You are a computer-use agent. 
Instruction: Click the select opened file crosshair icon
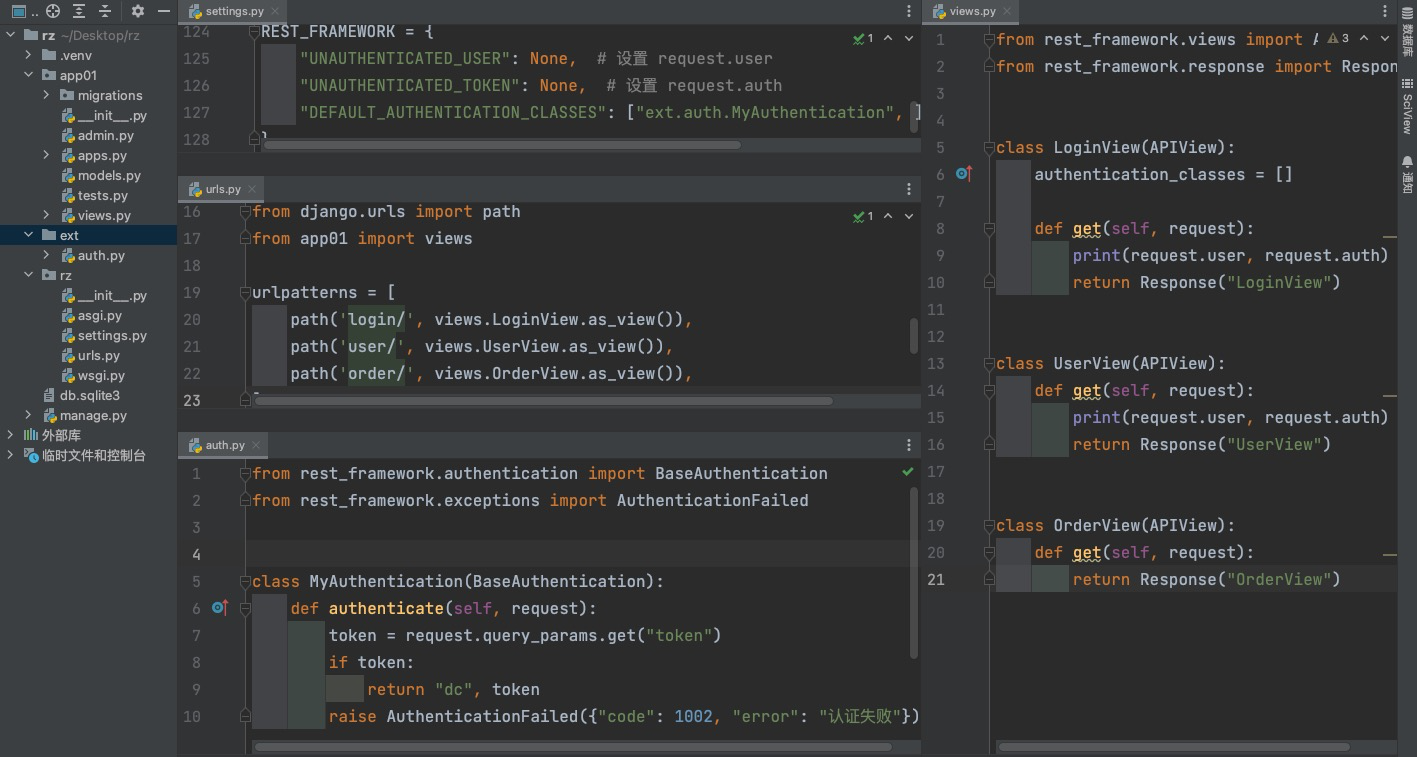(x=53, y=11)
